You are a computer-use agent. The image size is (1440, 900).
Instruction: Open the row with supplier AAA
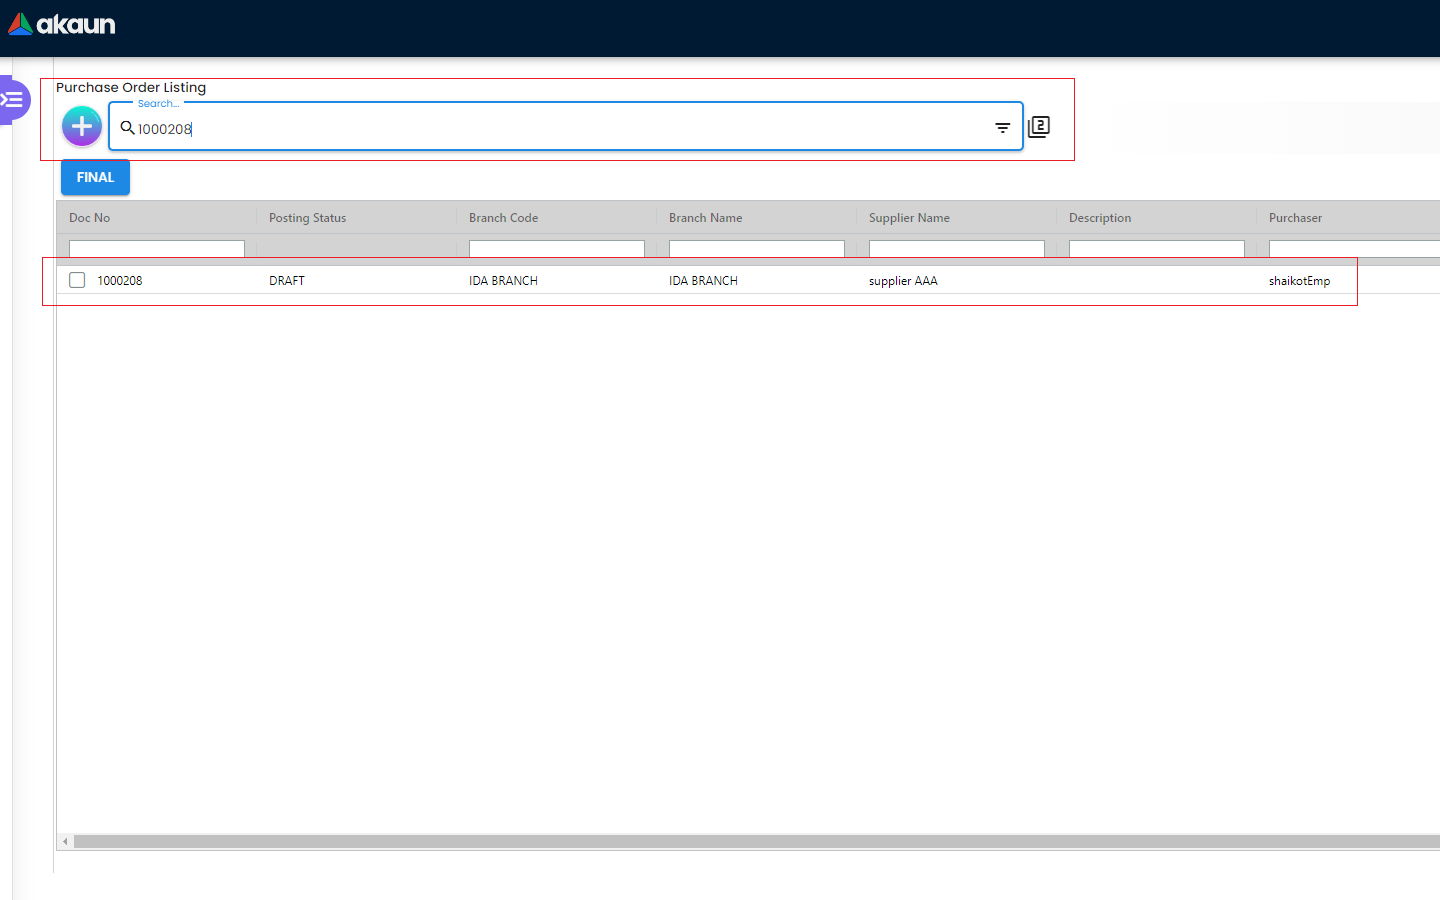903,281
